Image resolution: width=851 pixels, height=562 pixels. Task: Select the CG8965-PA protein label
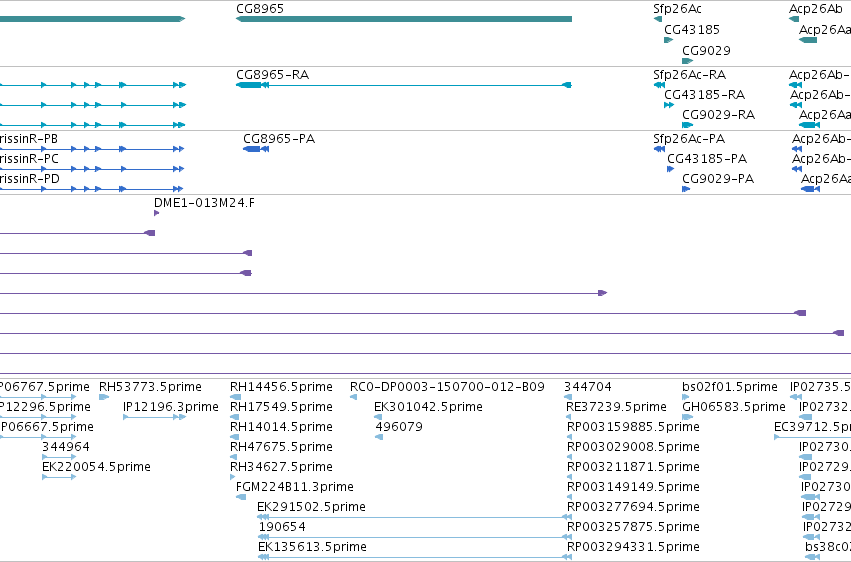click(279, 139)
